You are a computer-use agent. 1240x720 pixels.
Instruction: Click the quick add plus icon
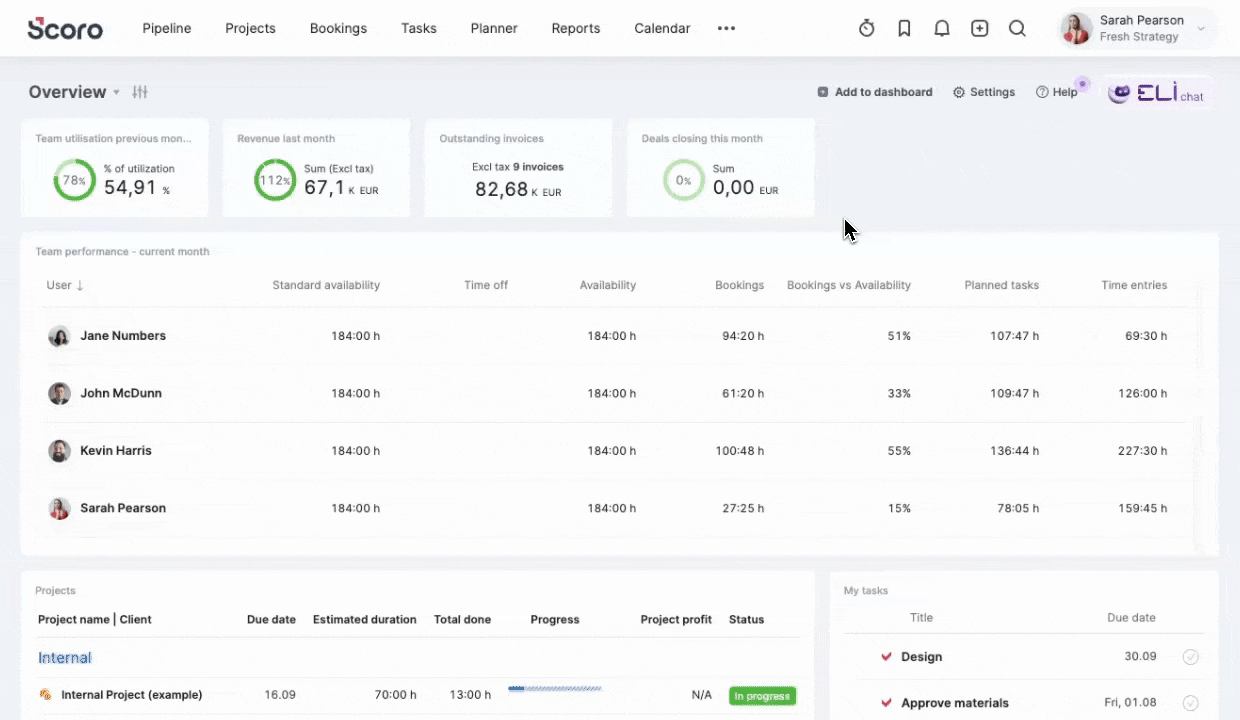coord(980,28)
